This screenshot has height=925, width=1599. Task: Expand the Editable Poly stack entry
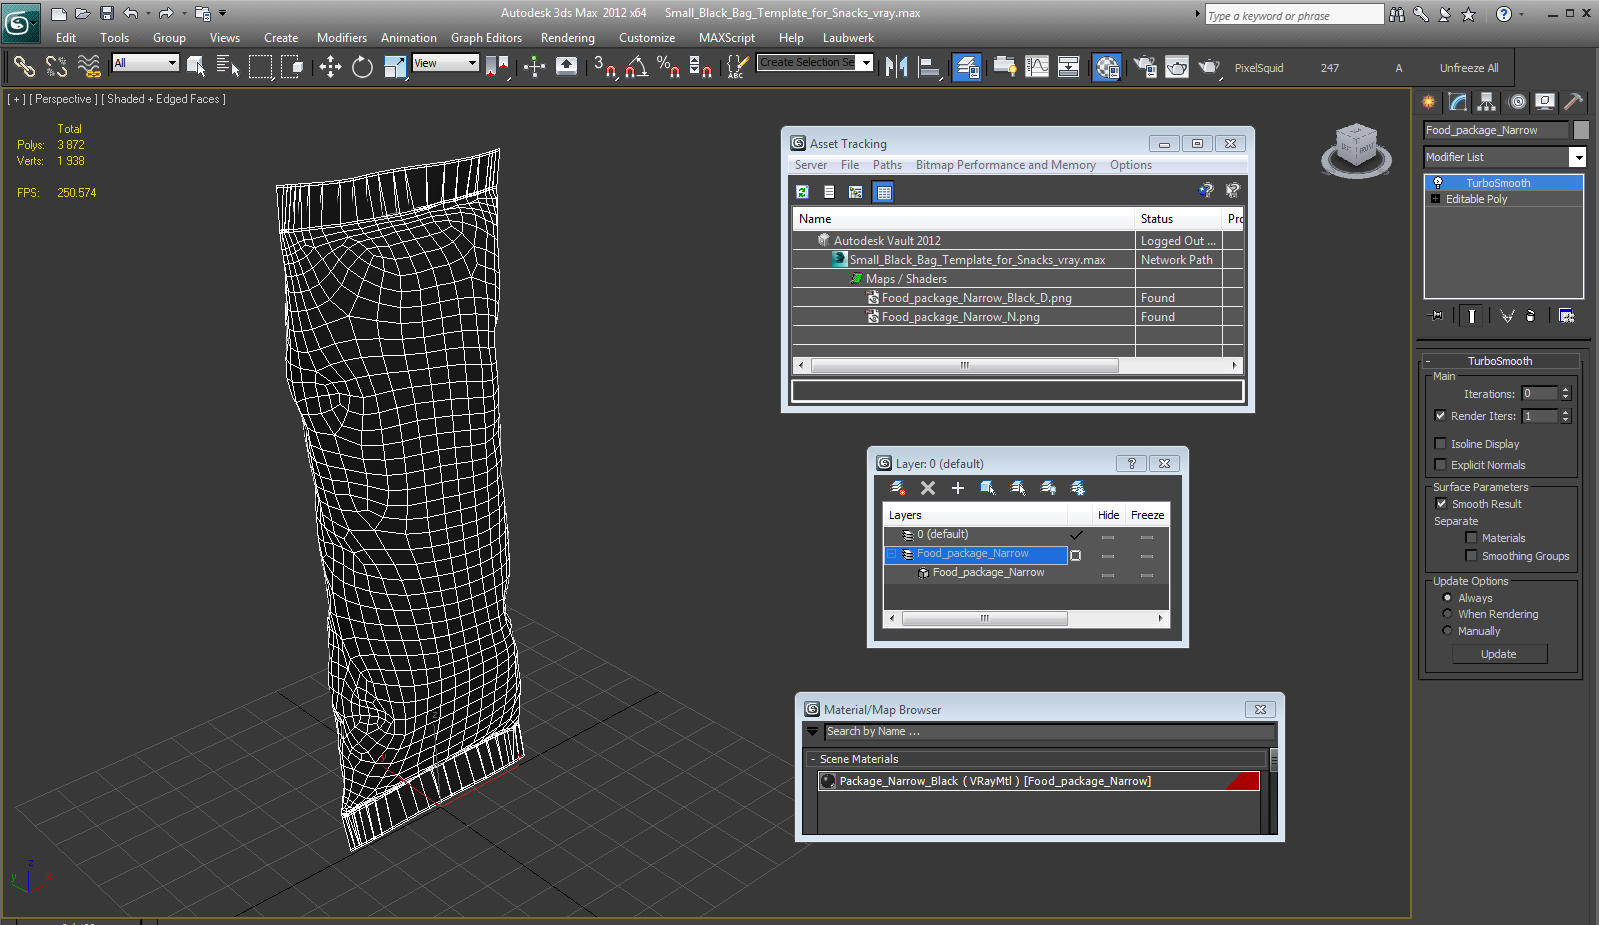pos(1435,199)
